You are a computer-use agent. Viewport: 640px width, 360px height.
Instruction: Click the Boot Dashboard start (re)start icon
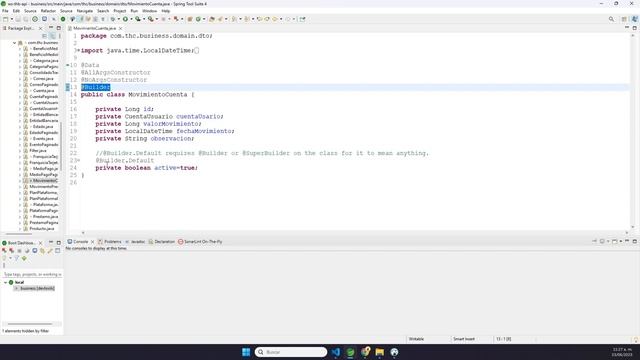[x=4, y=251]
